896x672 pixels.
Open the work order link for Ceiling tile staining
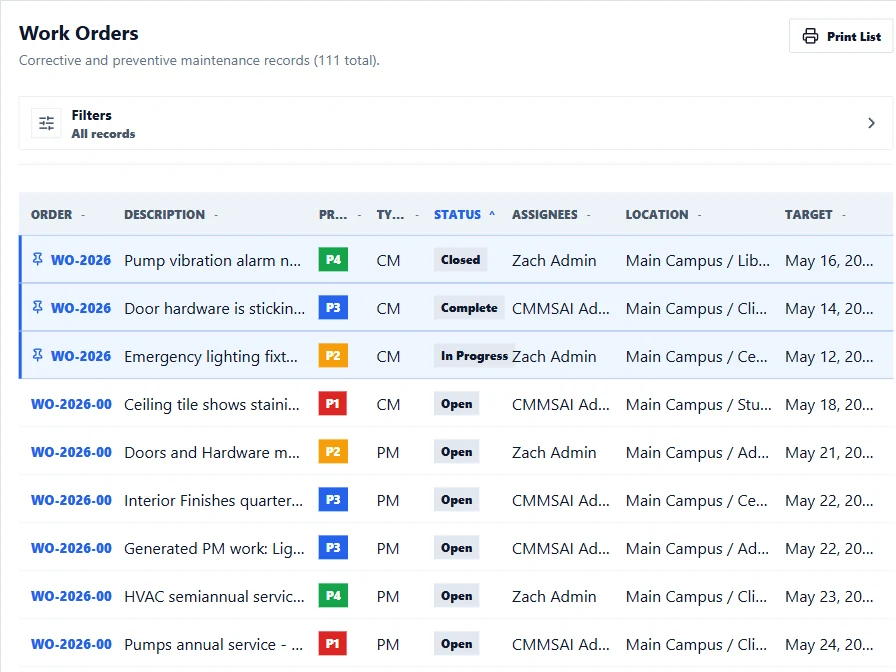click(71, 404)
